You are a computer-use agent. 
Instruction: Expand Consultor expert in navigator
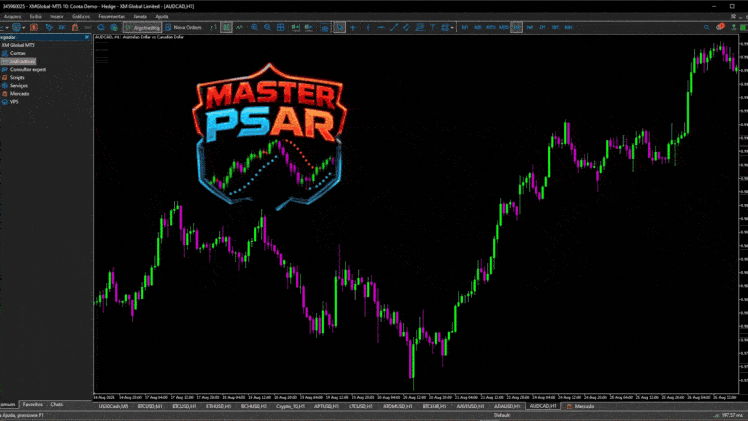click(x=24, y=69)
